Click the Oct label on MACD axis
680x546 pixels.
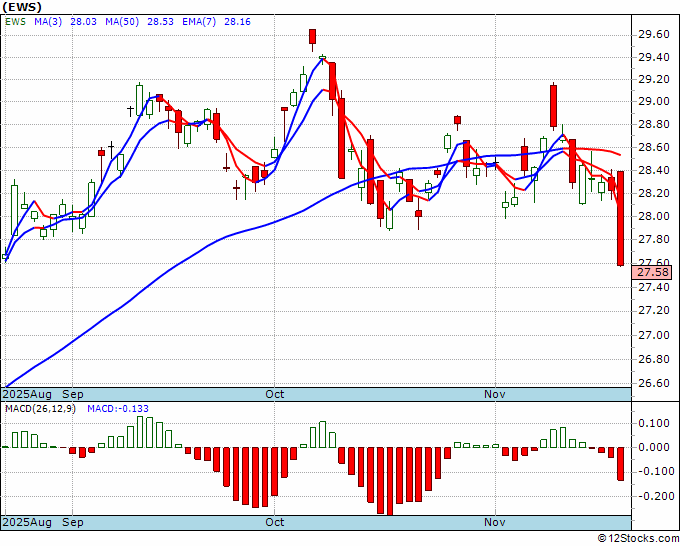coord(275,522)
